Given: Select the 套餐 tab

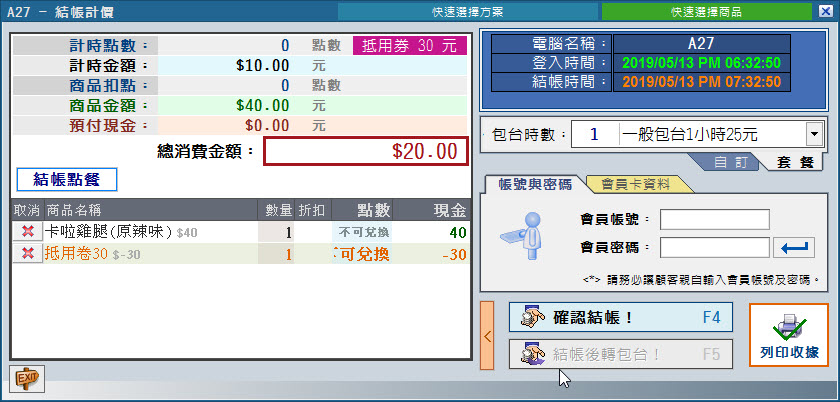Looking at the screenshot, I should click(x=785, y=162).
